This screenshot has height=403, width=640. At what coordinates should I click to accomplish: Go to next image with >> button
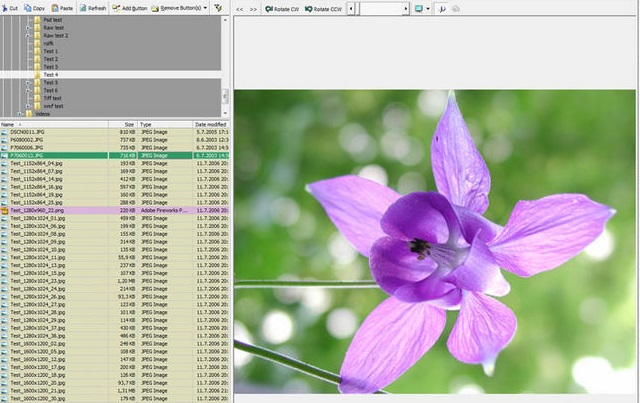(x=253, y=8)
